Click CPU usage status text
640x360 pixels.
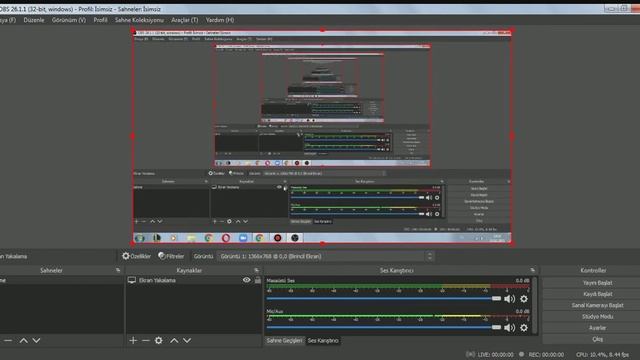point(602,355)
